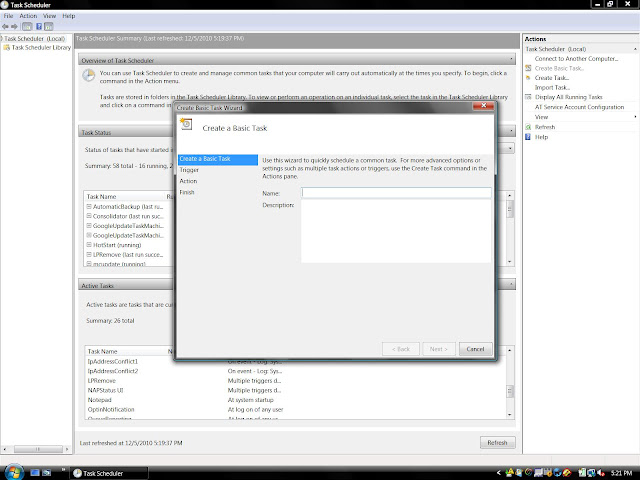Click Import Task in Actions pane
This screenshot has width=640, height=480.
[x=552, y=87]
